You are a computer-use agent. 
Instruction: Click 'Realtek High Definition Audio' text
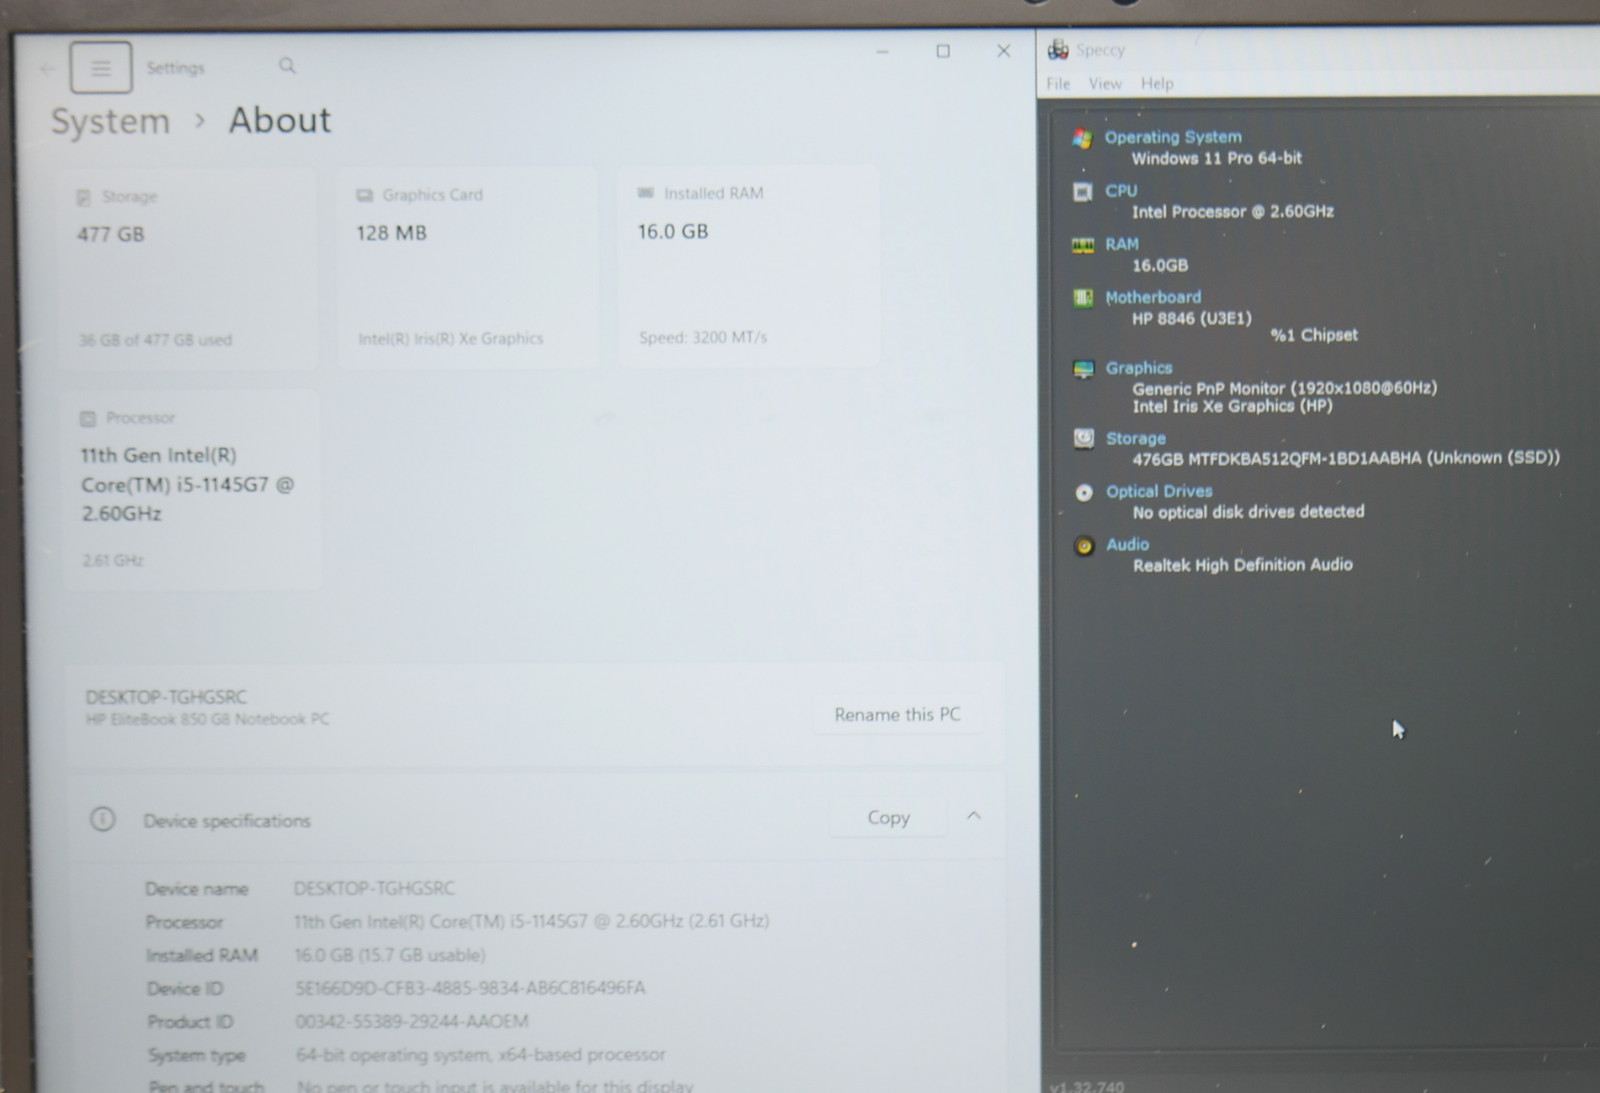(1243, 565)
